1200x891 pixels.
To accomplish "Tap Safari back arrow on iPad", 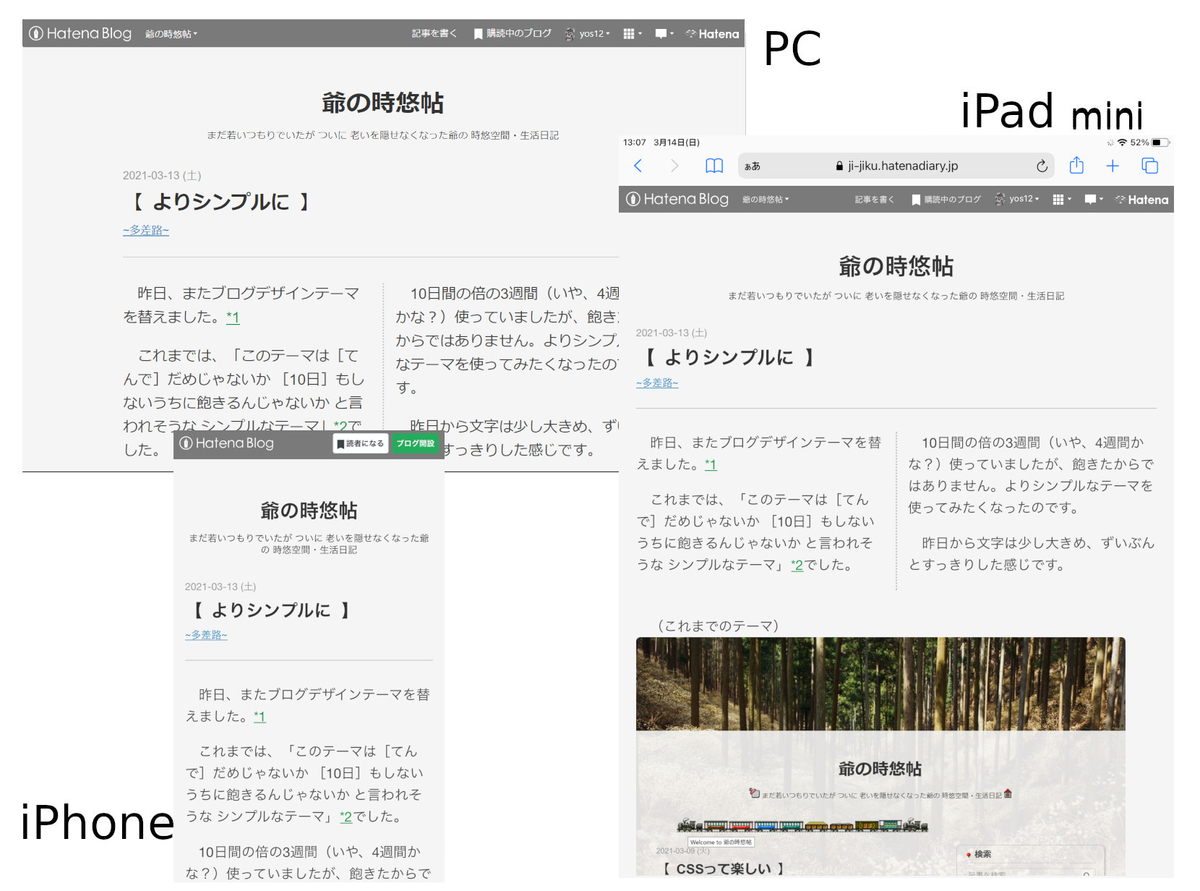I will point(638,165).
